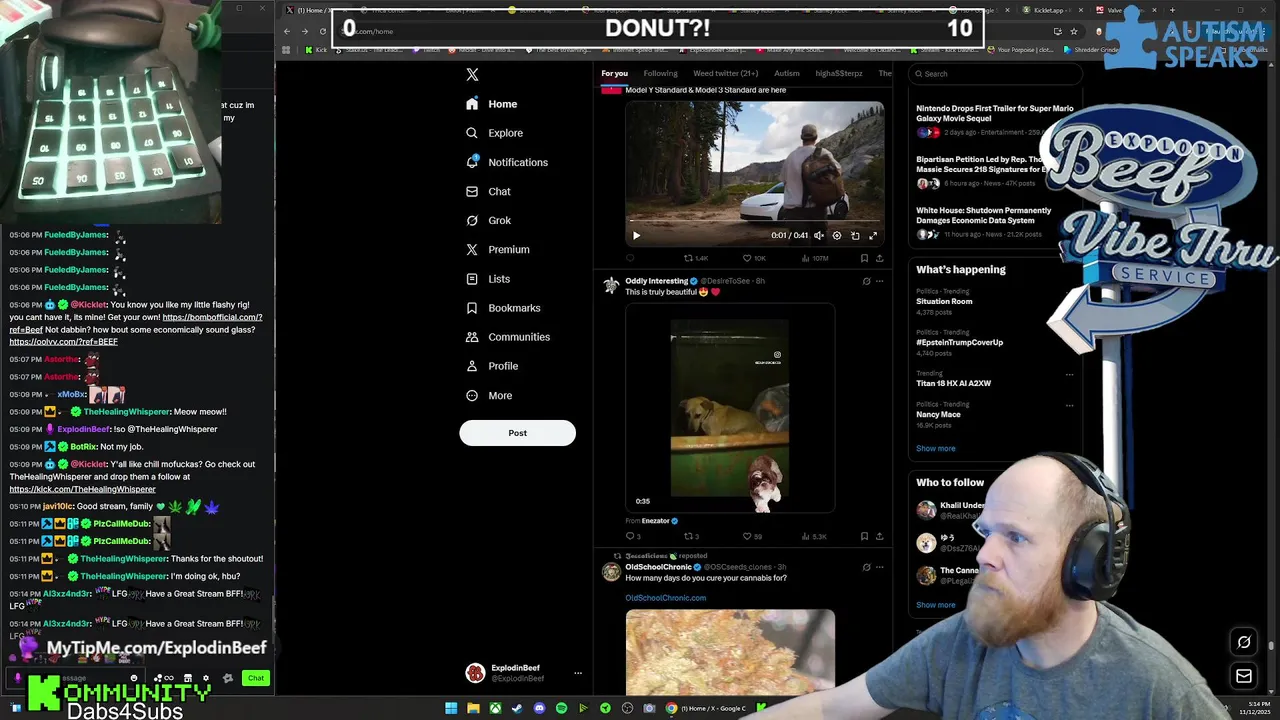Open emote picker in Kick message box

pyautogui.click(x=134, y=678)
